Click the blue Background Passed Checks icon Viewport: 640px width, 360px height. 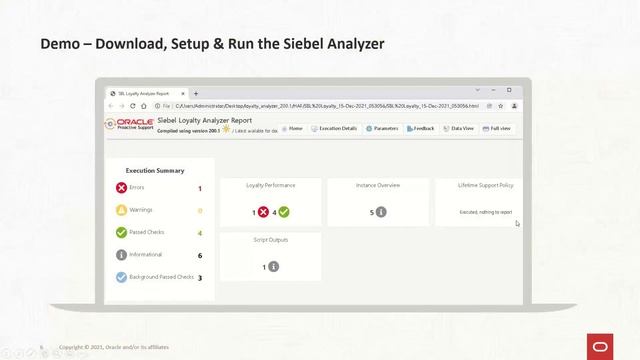[121, 277]
